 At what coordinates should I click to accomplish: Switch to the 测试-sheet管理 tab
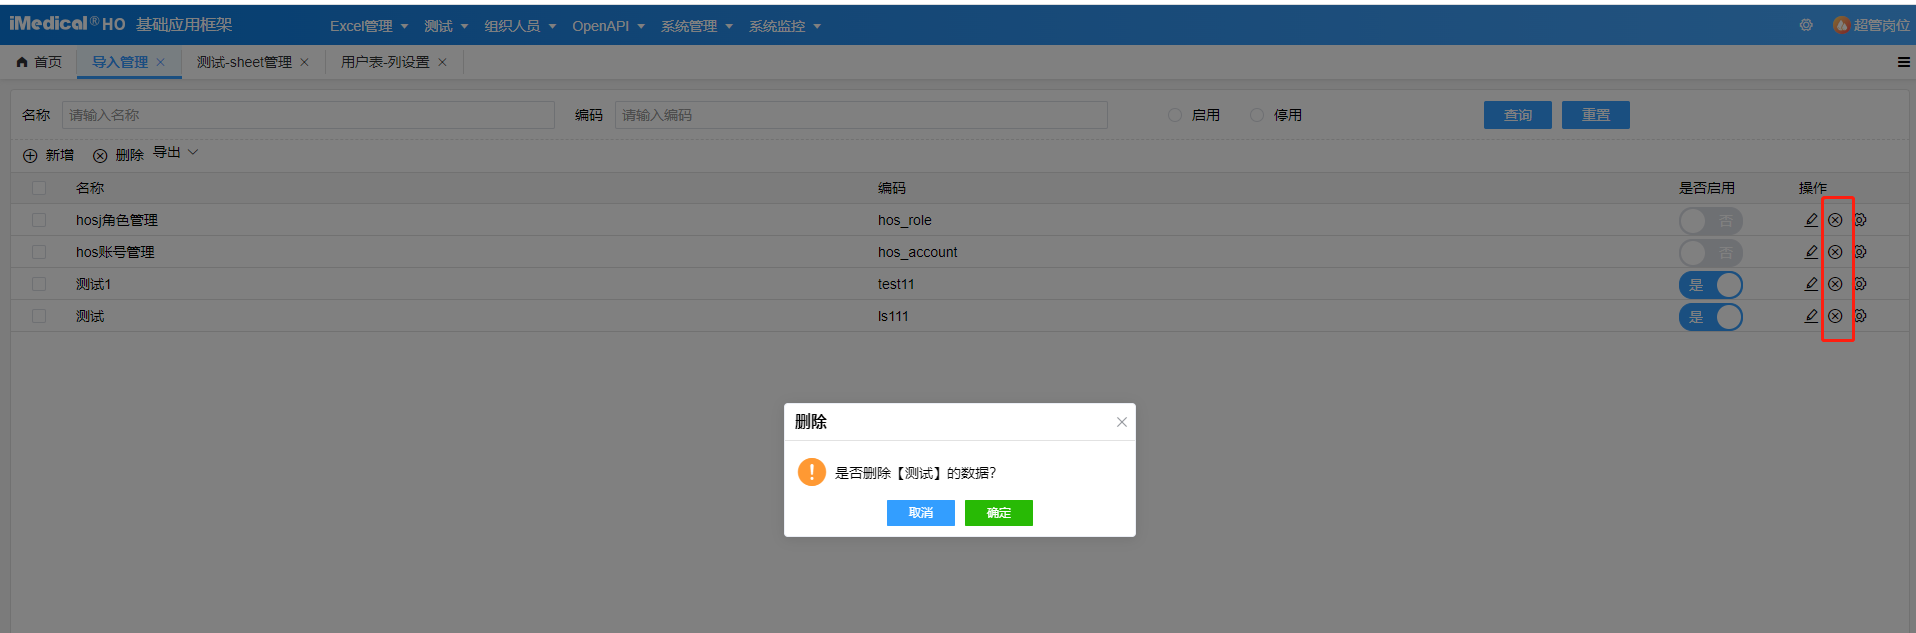pyautogui.click(x=244, y=62)
